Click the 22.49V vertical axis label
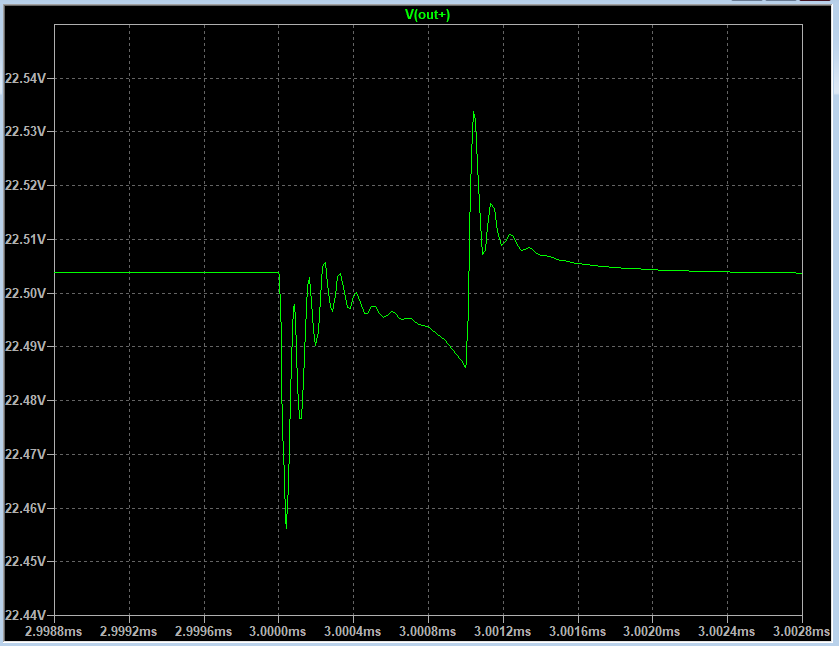This screenshot has height=646, width=839. 25,346
